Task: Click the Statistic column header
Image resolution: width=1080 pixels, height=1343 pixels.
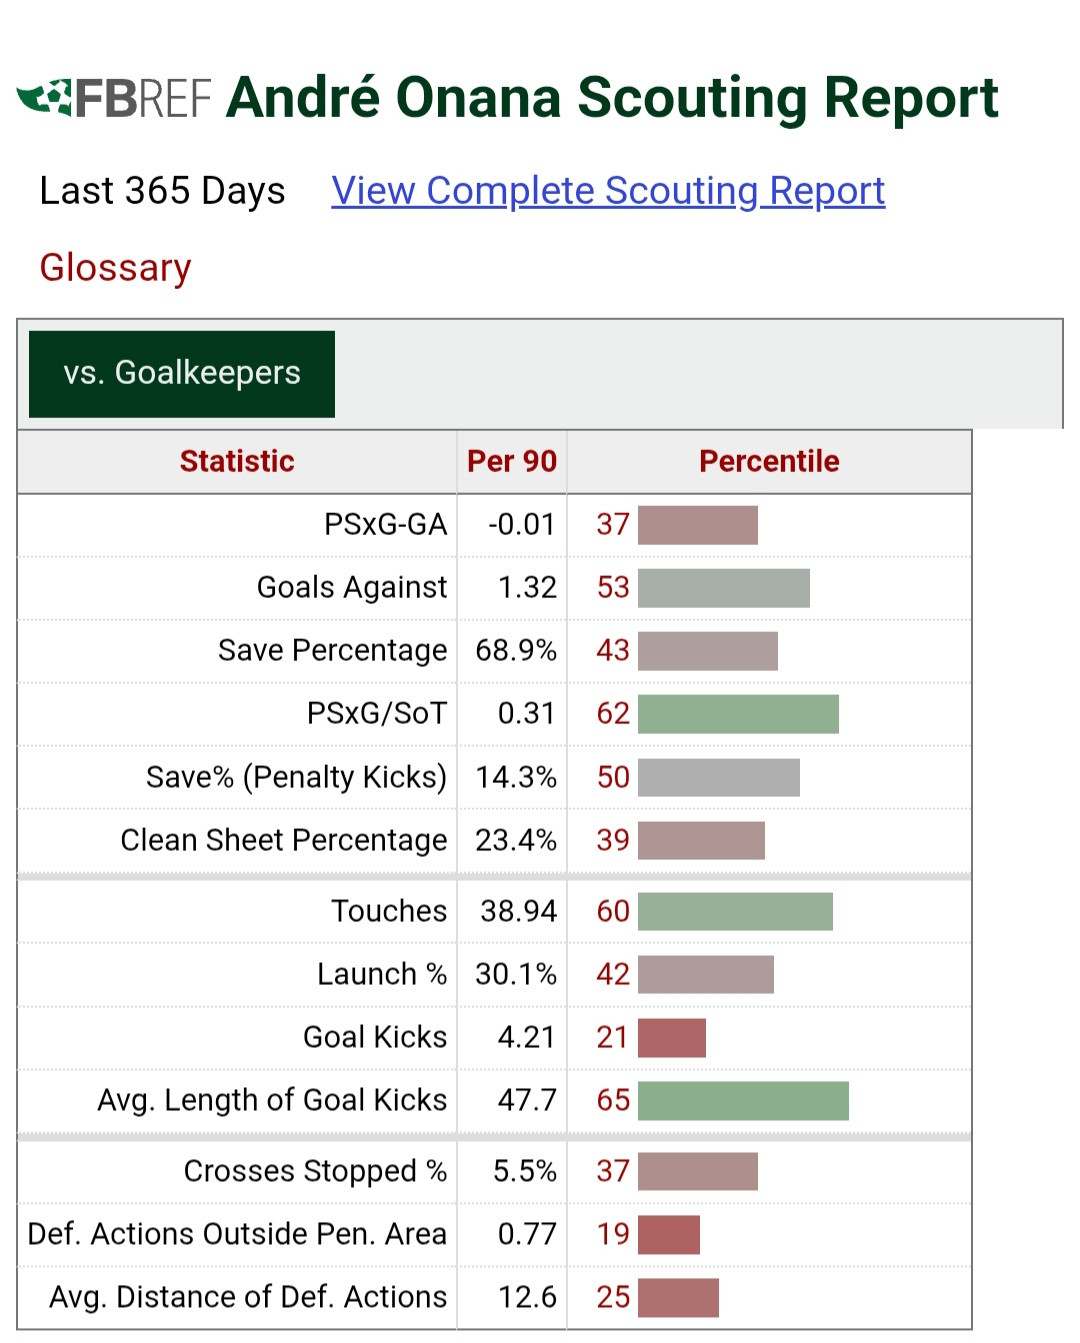Action: pos(237,461)
